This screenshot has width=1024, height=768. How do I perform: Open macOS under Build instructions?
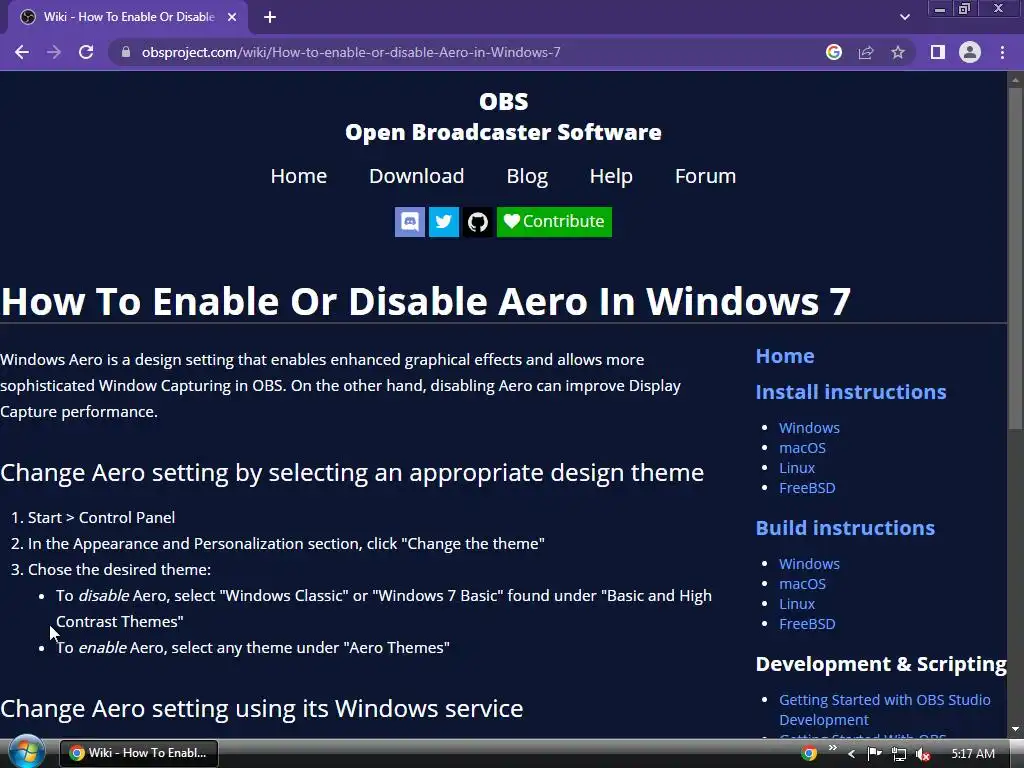click(803, 584)
